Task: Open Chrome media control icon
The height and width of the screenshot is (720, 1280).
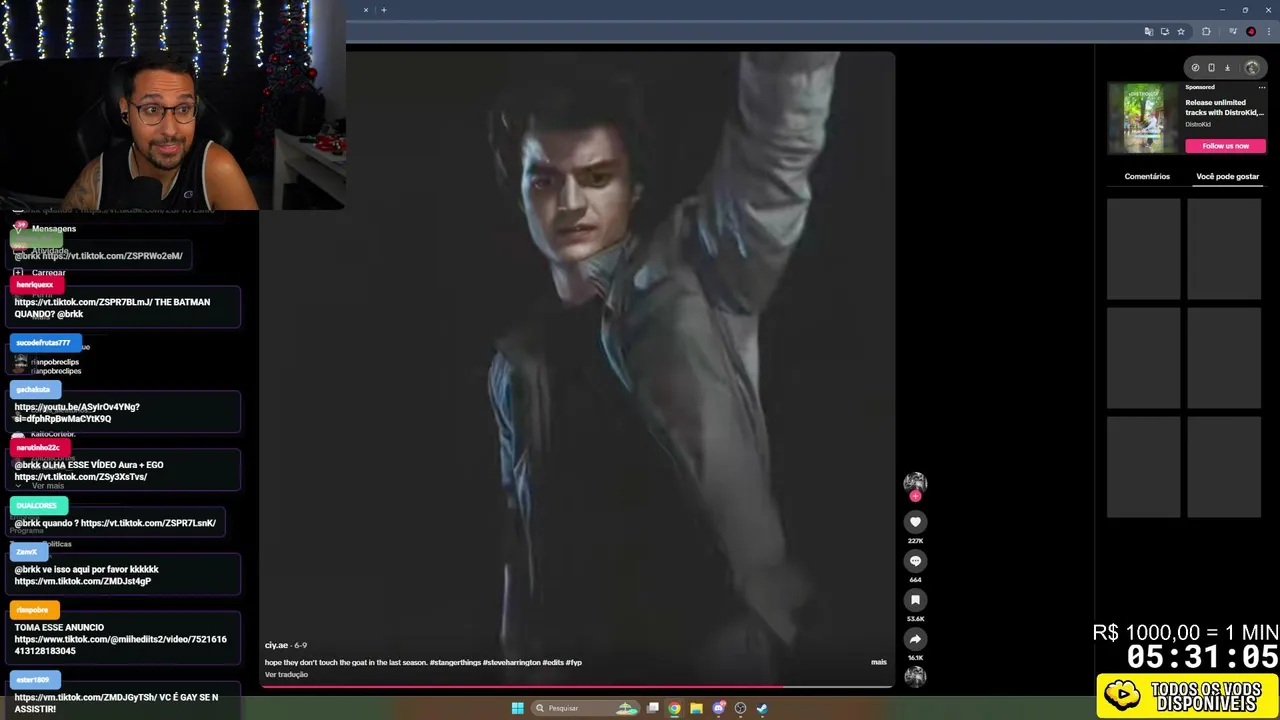Action: [1232, 32]
